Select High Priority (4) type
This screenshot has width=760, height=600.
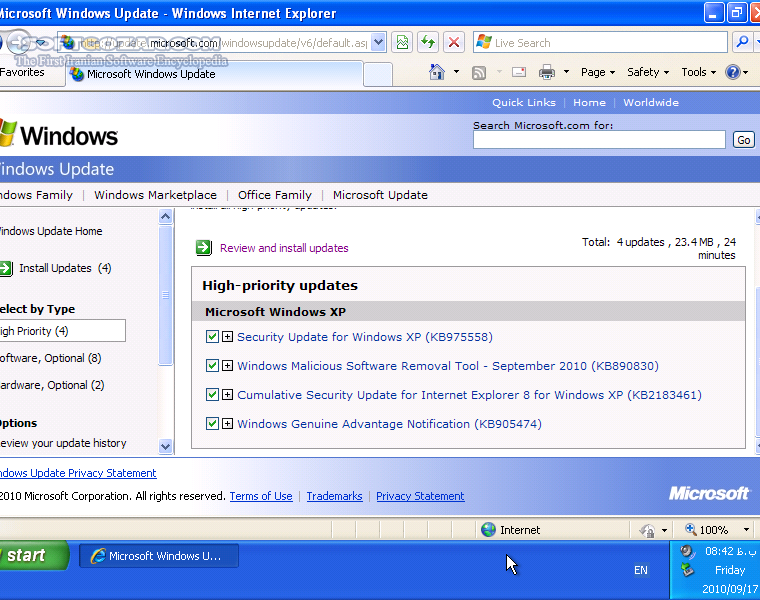pyautogui.click(x=63, y=331)
